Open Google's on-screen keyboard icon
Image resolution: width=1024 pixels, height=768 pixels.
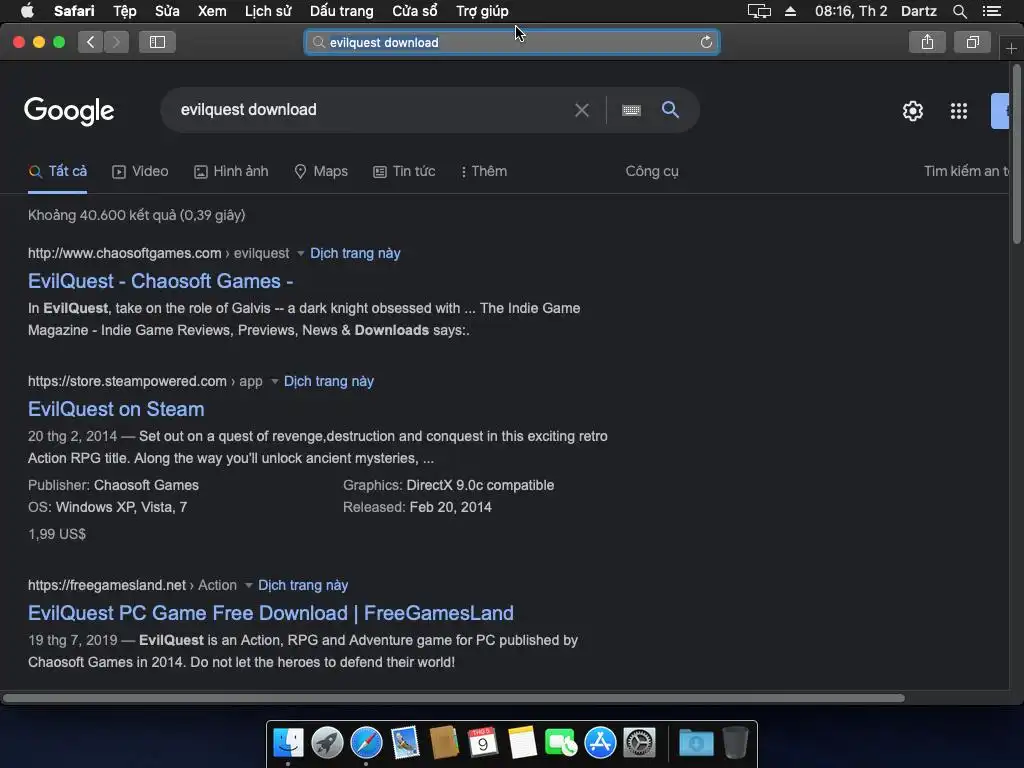pyautogui.click(x=631, y=110)
